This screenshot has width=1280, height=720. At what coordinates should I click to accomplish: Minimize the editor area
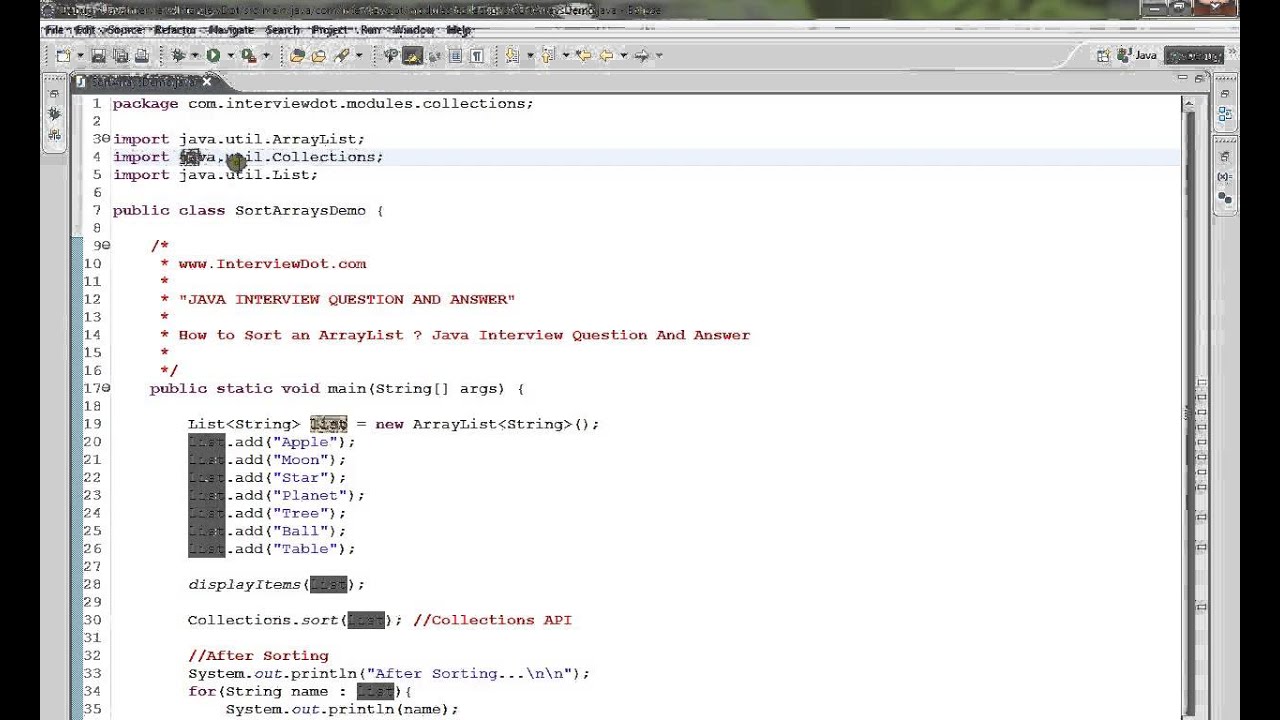click(x=1182, y=77)
